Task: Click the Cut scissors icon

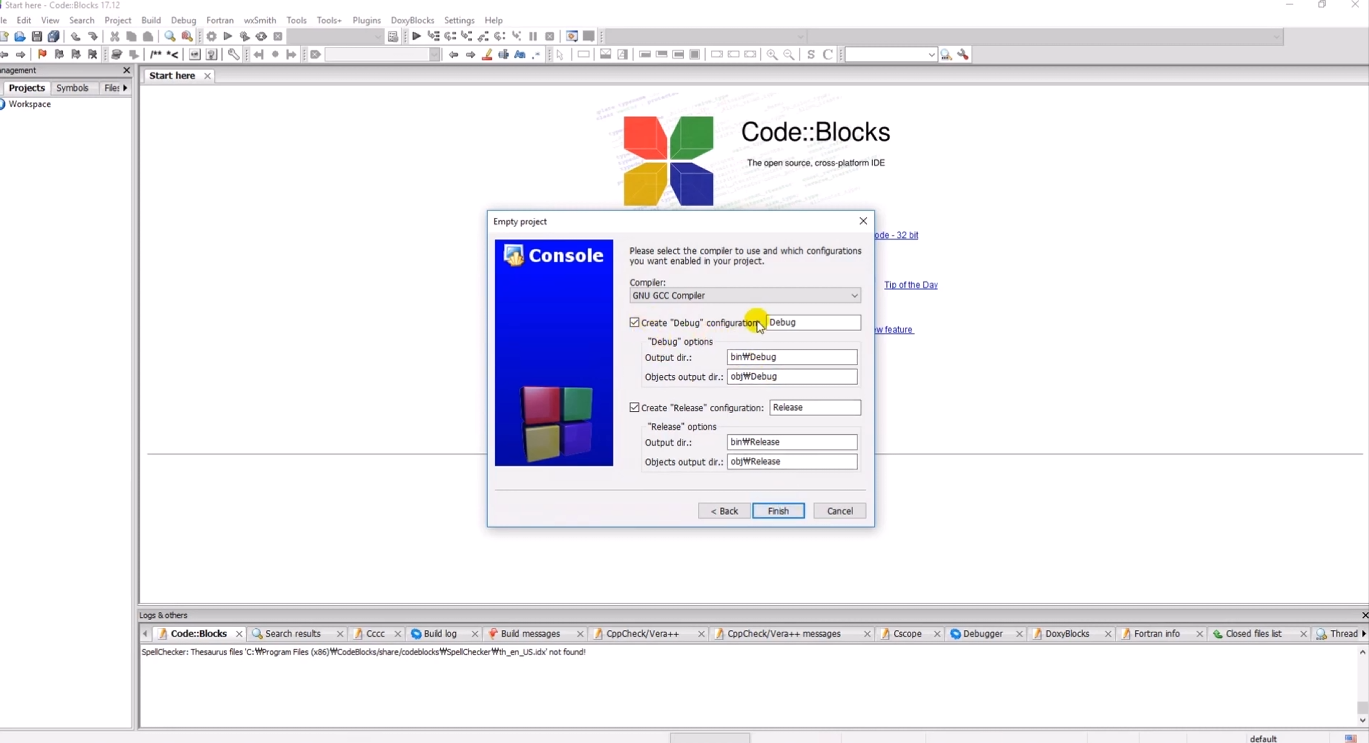Action: coord(115,37)
